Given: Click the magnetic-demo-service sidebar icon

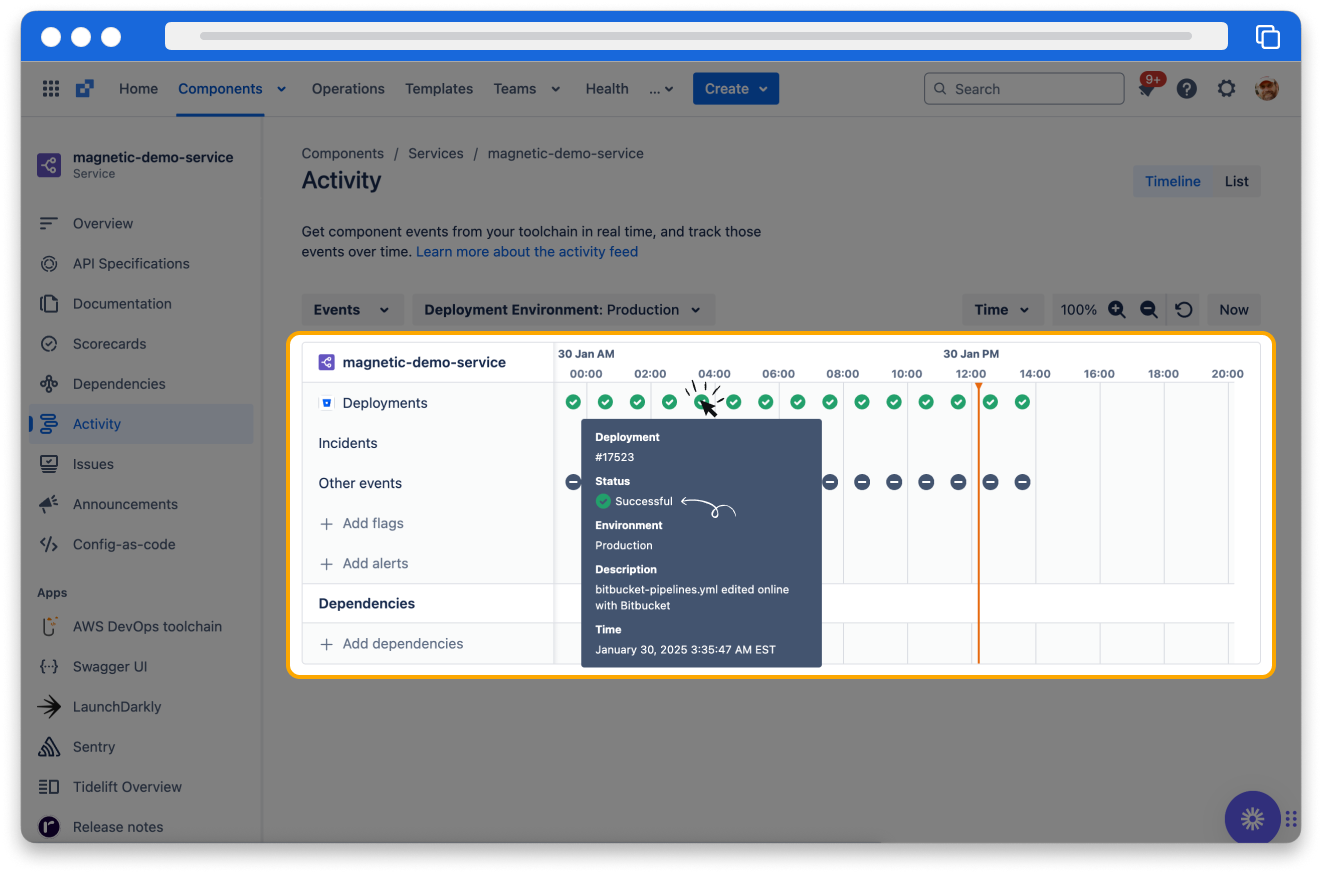Looking at the screenshot, I should pyautogui.click(x=49, y=165).
